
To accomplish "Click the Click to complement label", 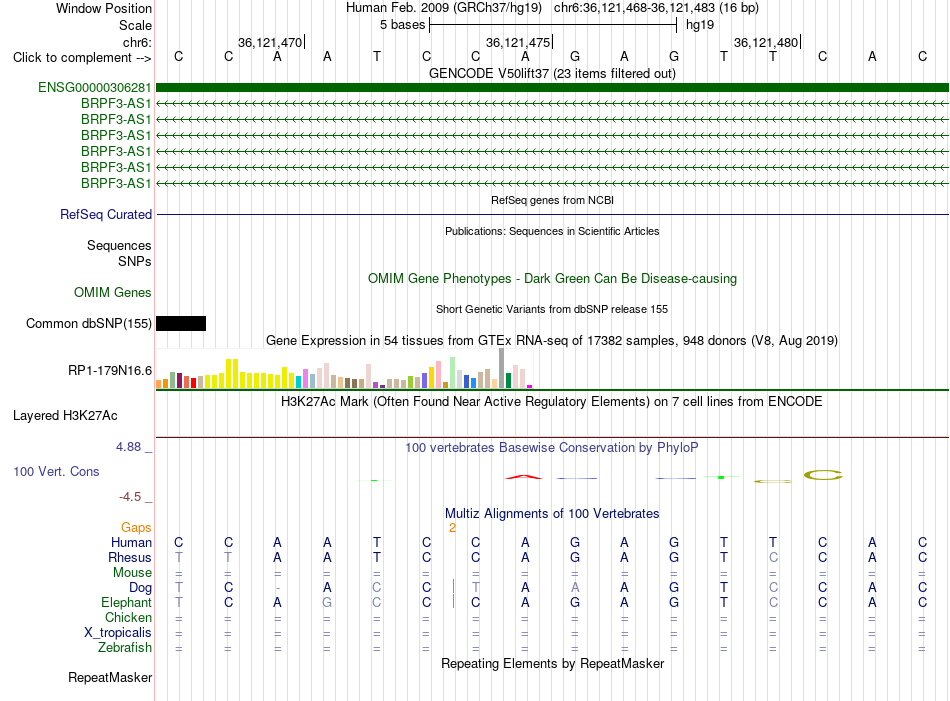I will 82,58.
